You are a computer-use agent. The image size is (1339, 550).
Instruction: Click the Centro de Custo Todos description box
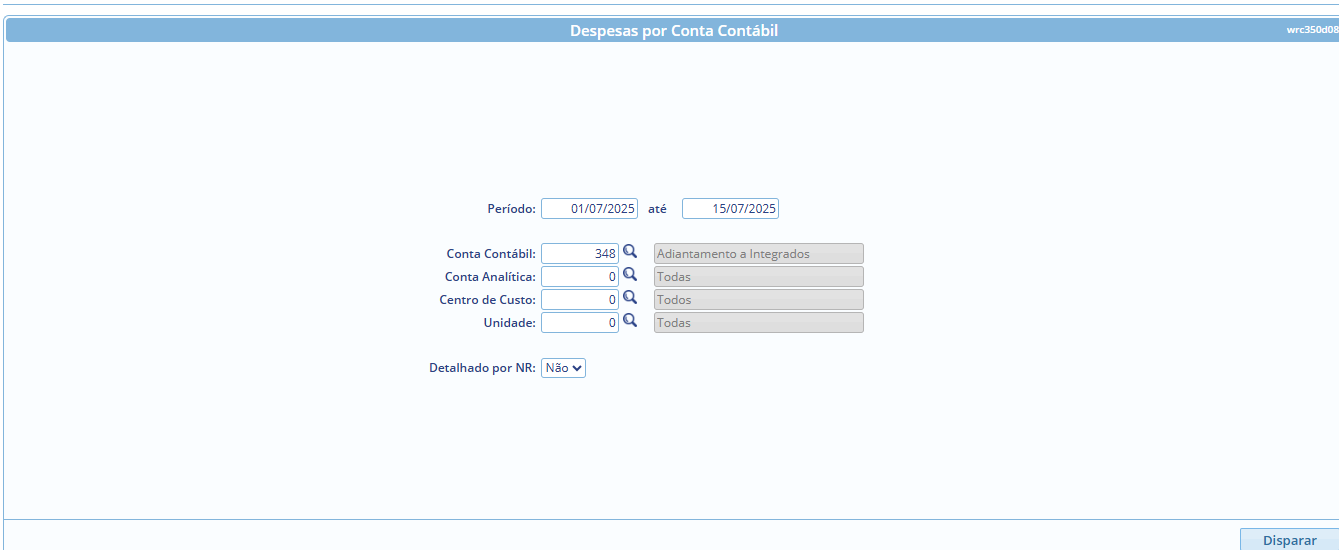coord(758,300)
